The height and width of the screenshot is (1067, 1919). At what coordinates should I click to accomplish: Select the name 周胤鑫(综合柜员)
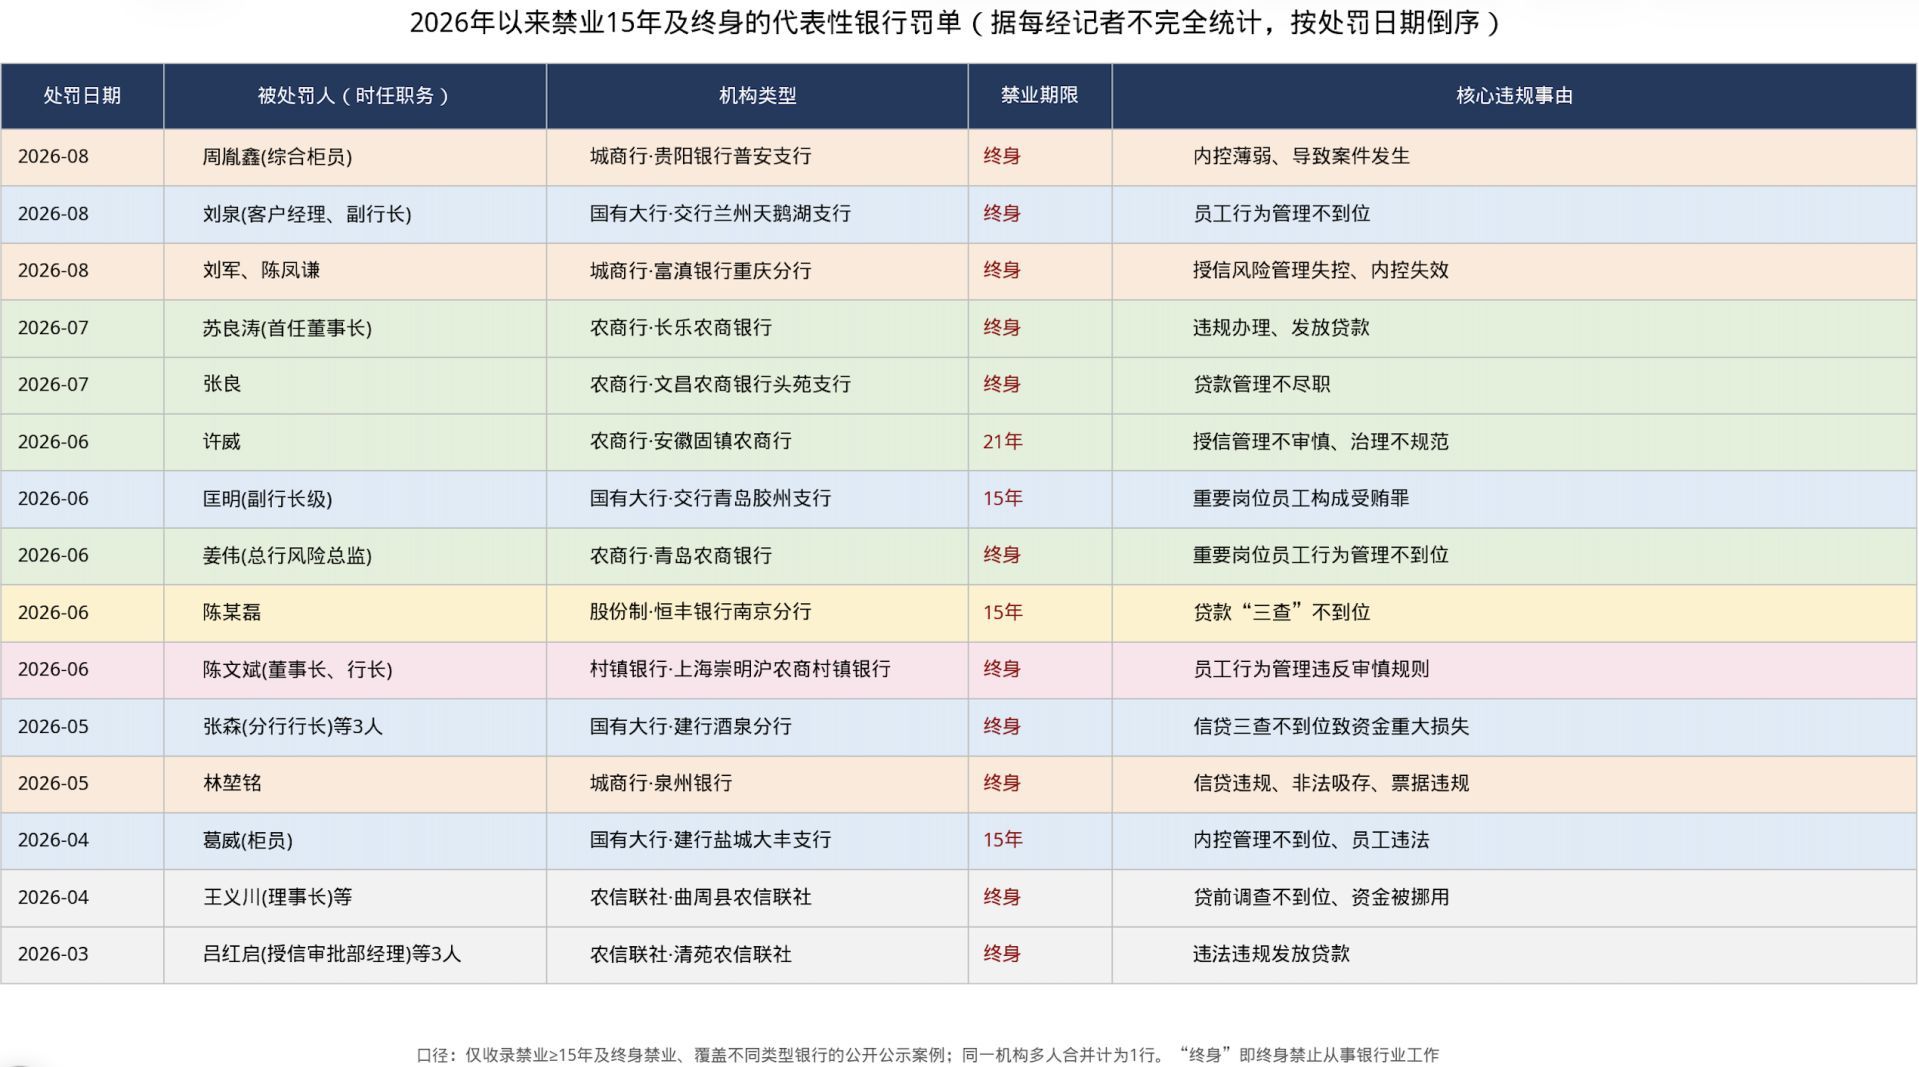click(277, 157)
